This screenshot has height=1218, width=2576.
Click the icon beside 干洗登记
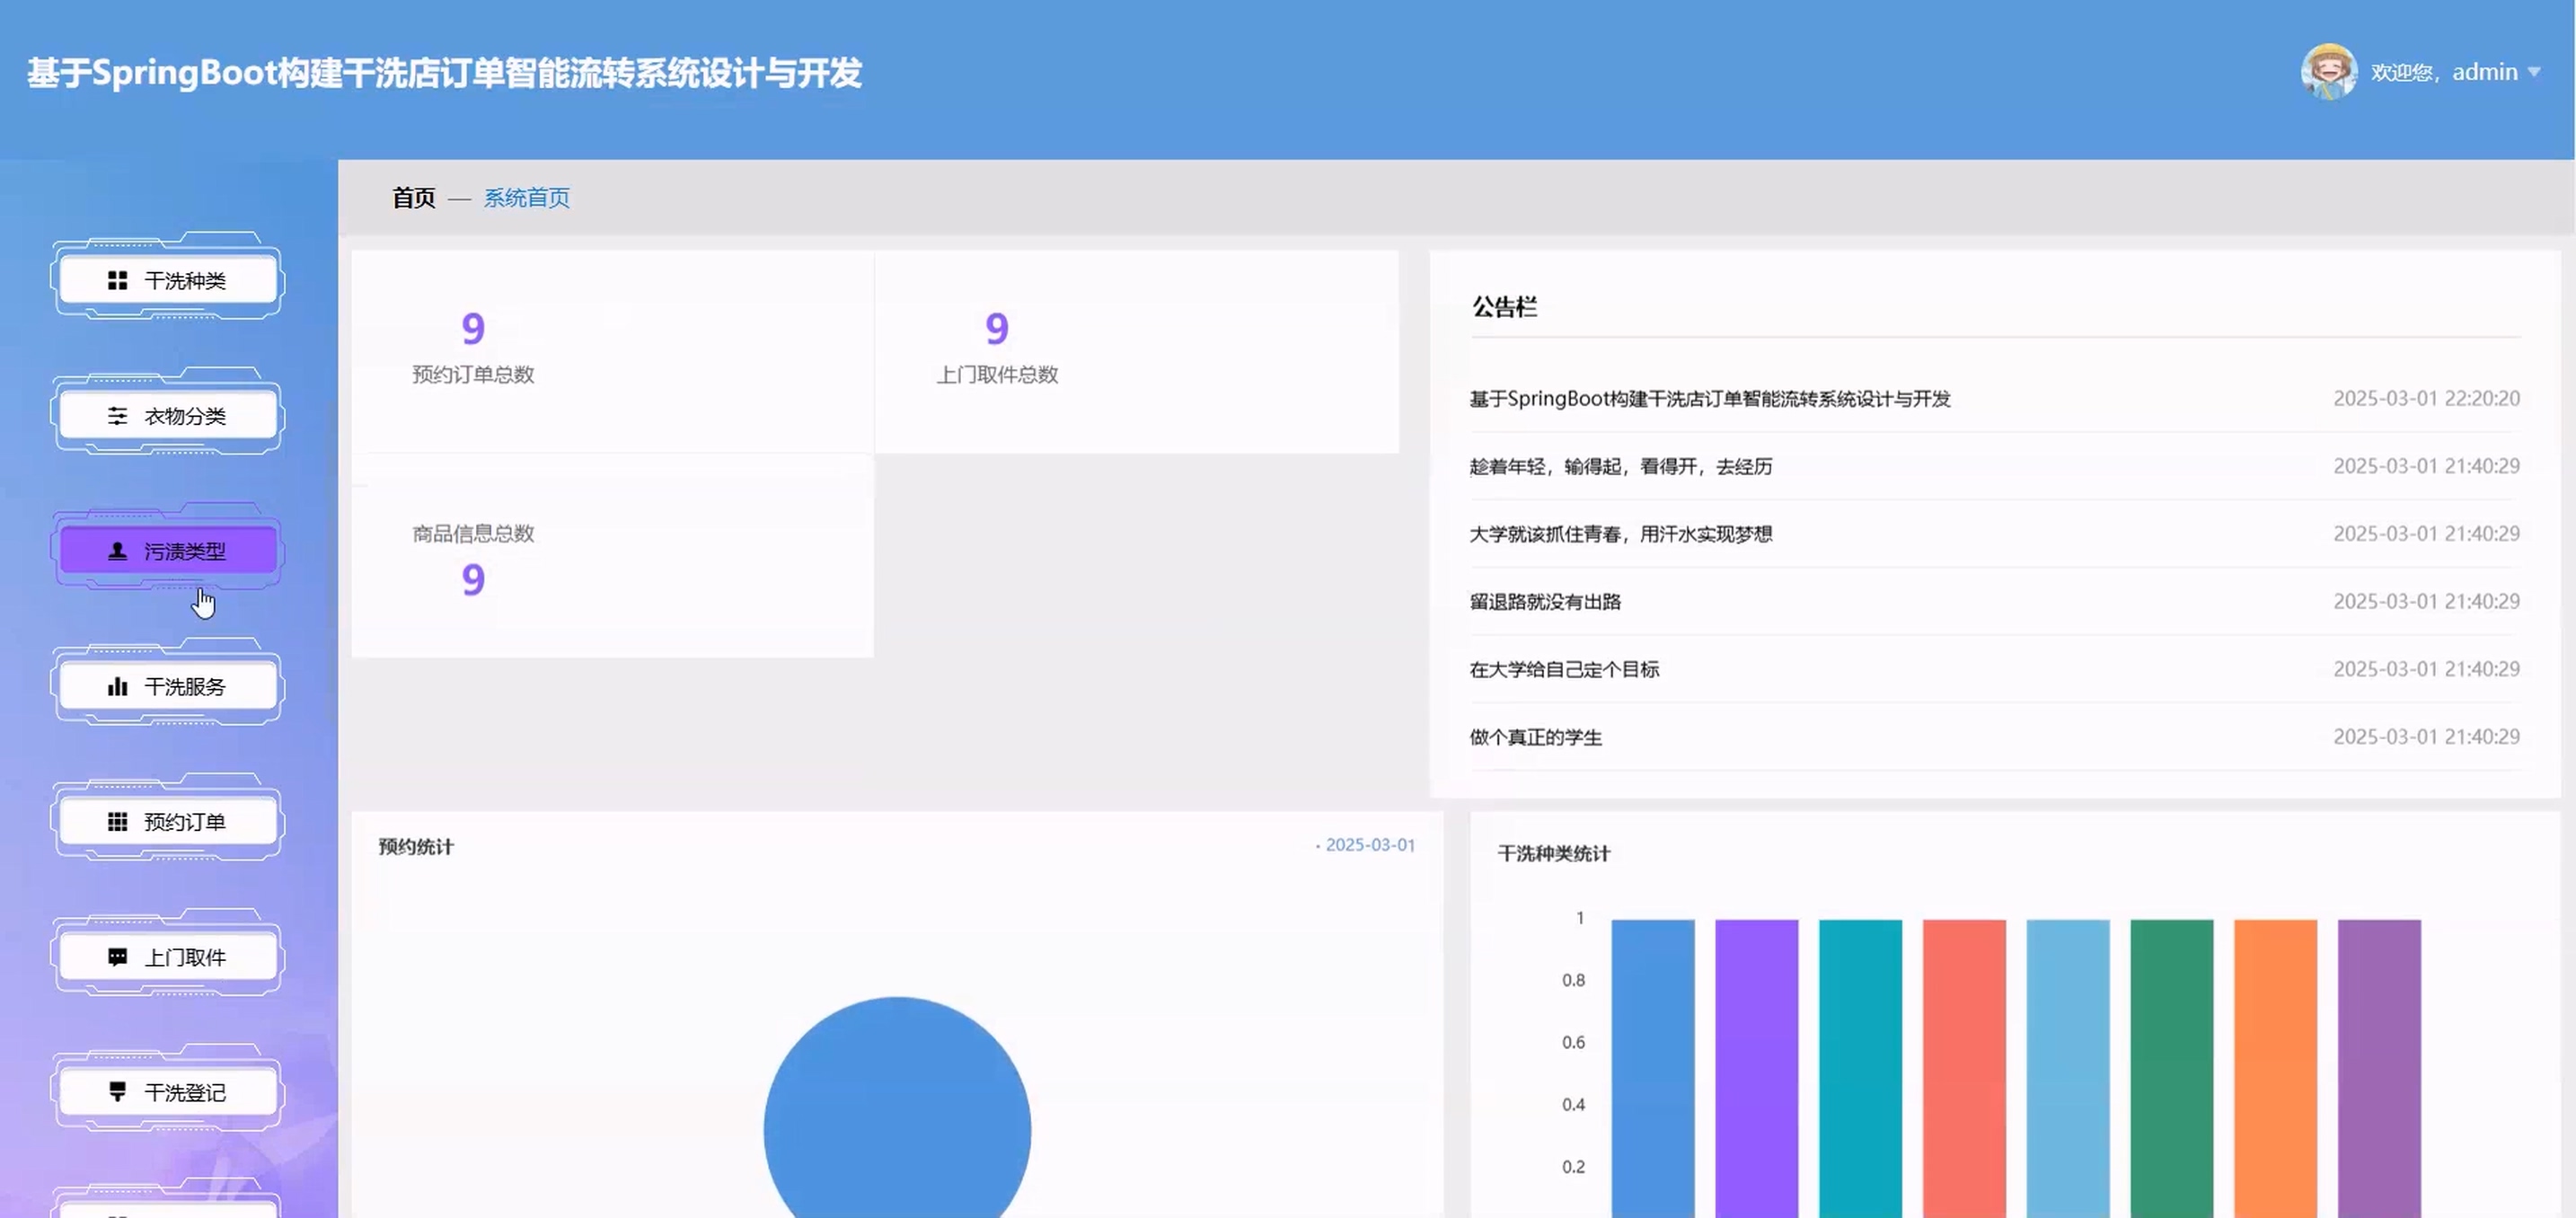[117, 1092]
